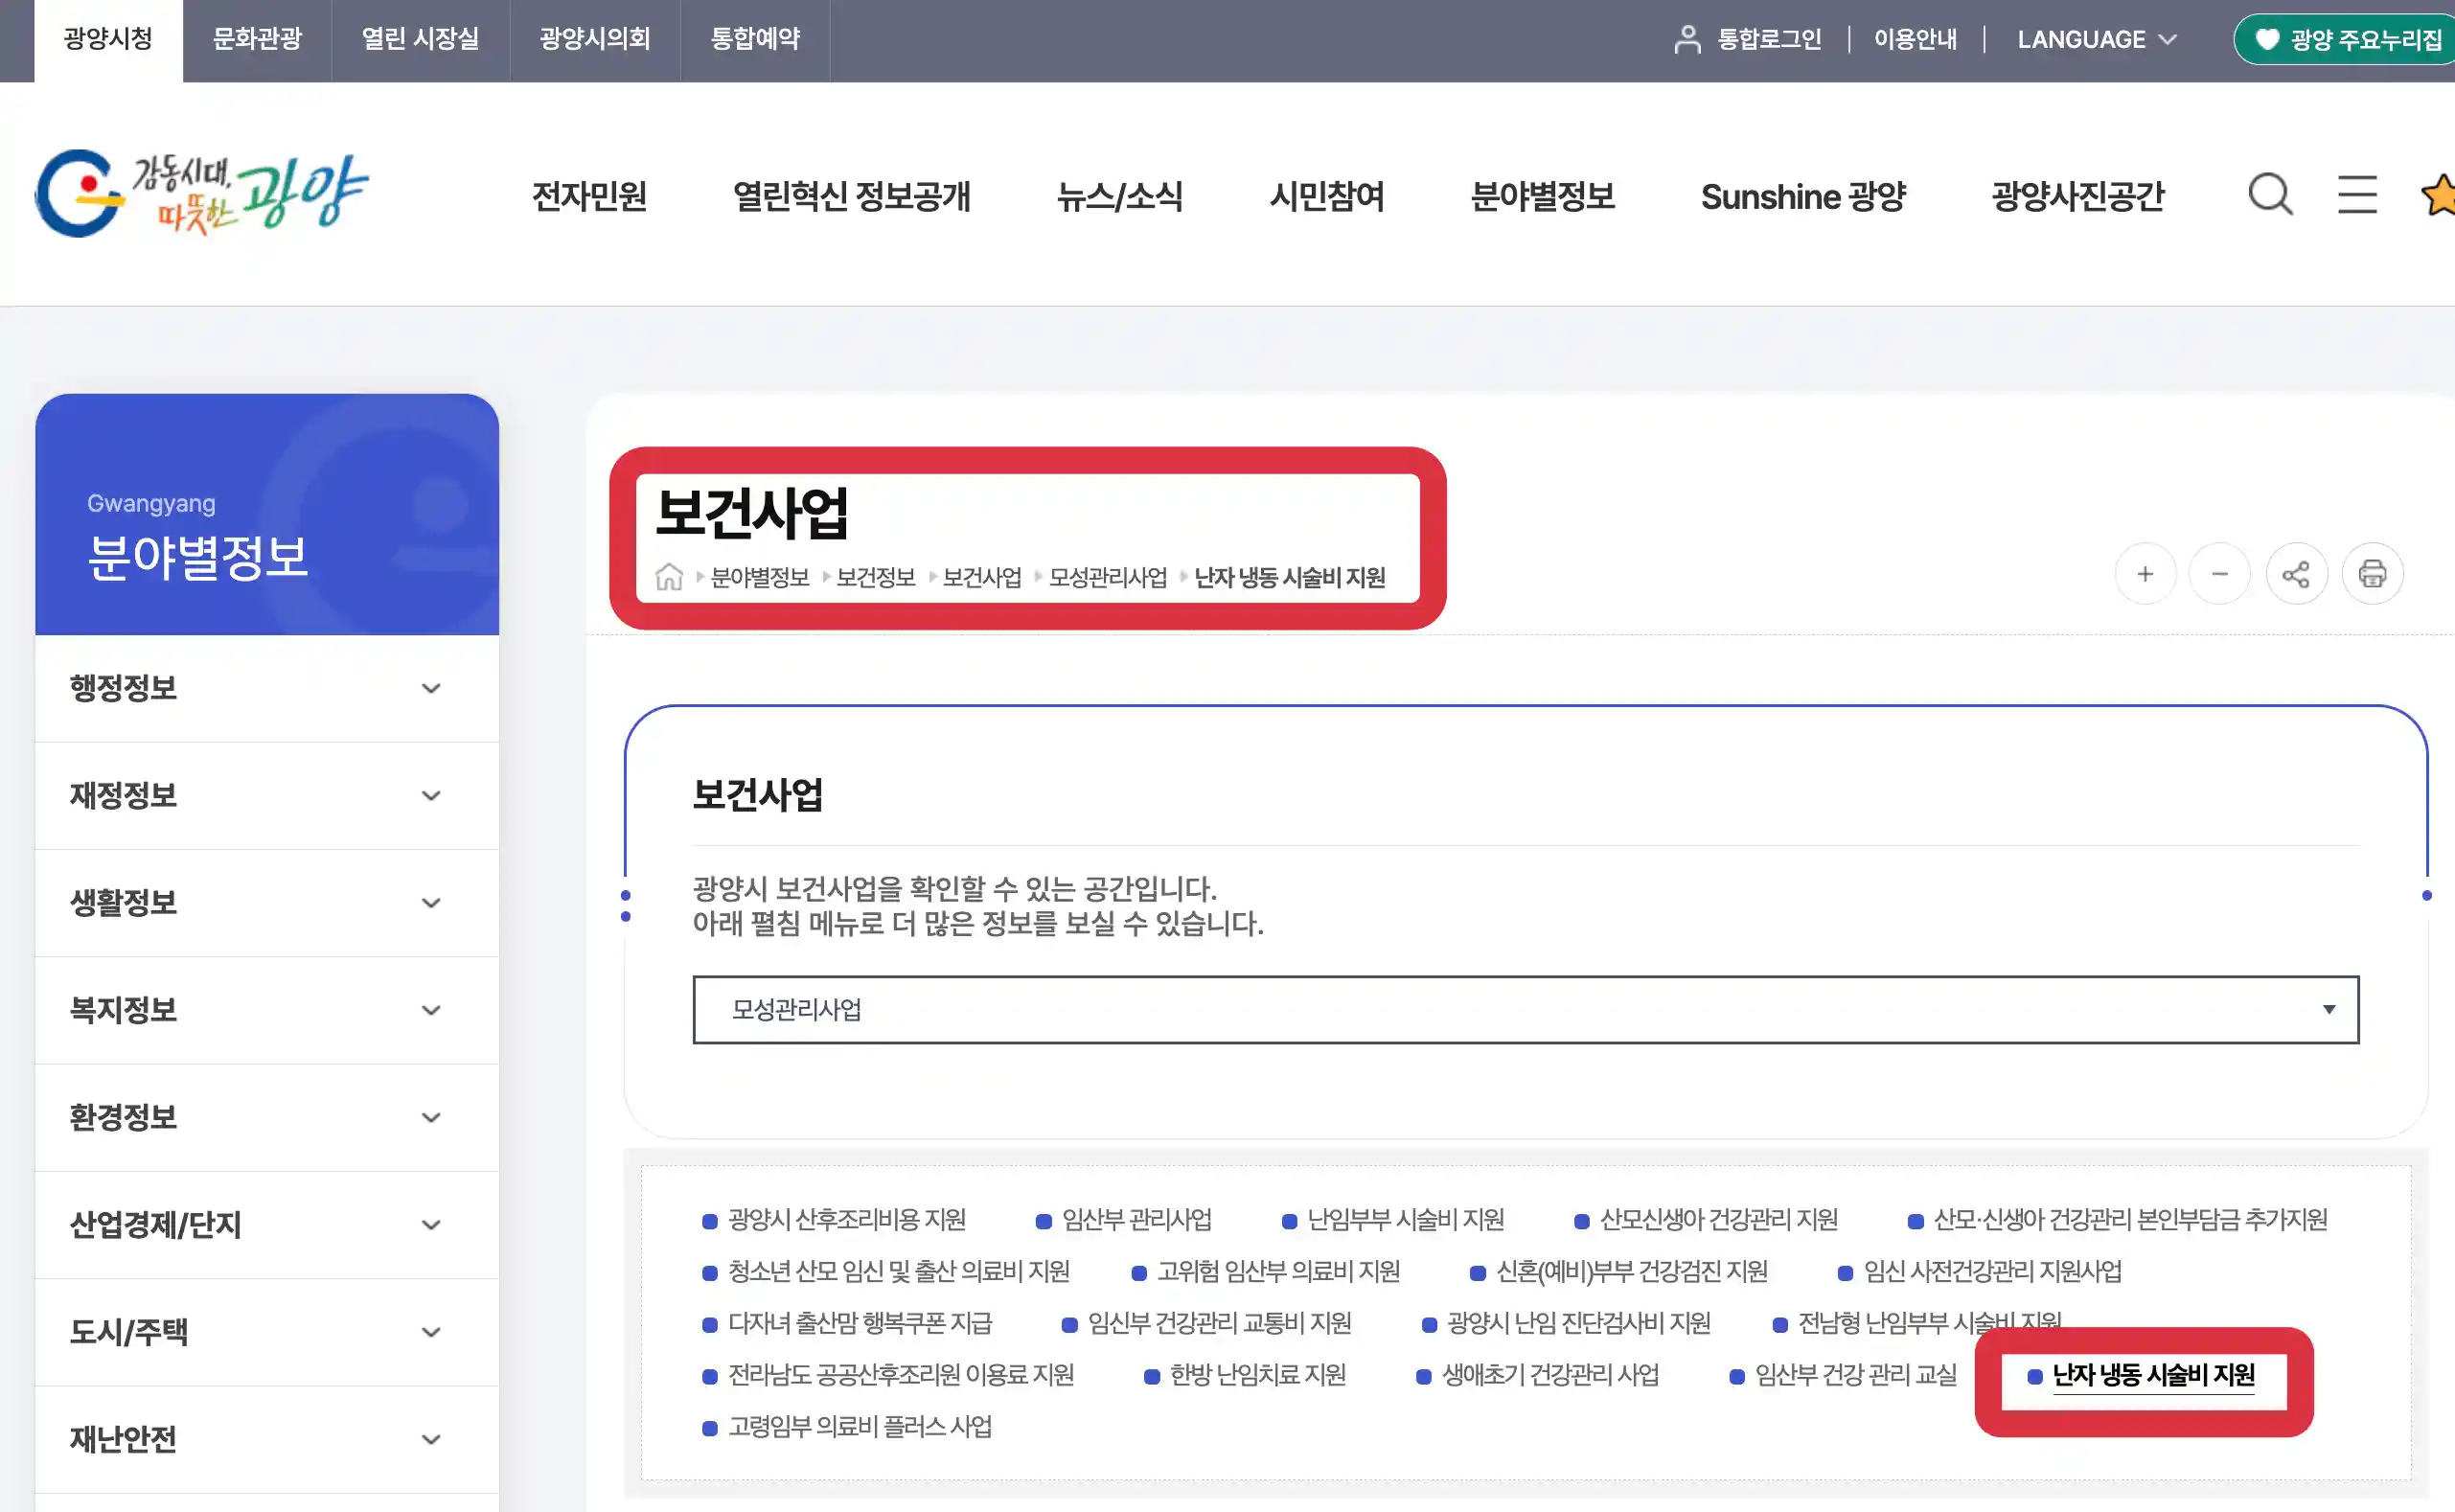Click the share icon on the page
This screenshot has width=2455, height=1512.
[x=2297, y=574]
